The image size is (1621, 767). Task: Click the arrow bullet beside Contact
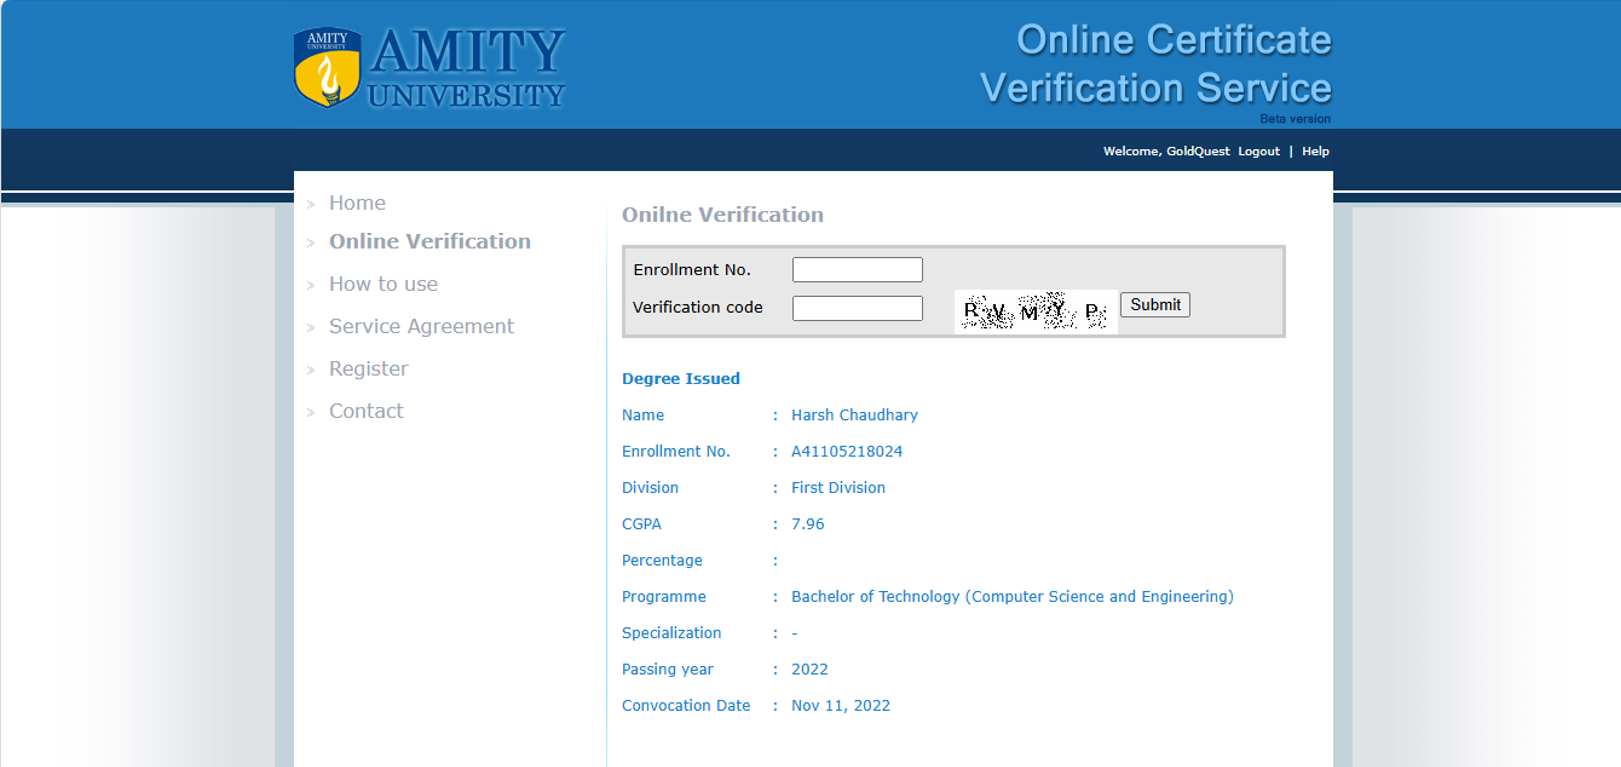coord(311,412)
